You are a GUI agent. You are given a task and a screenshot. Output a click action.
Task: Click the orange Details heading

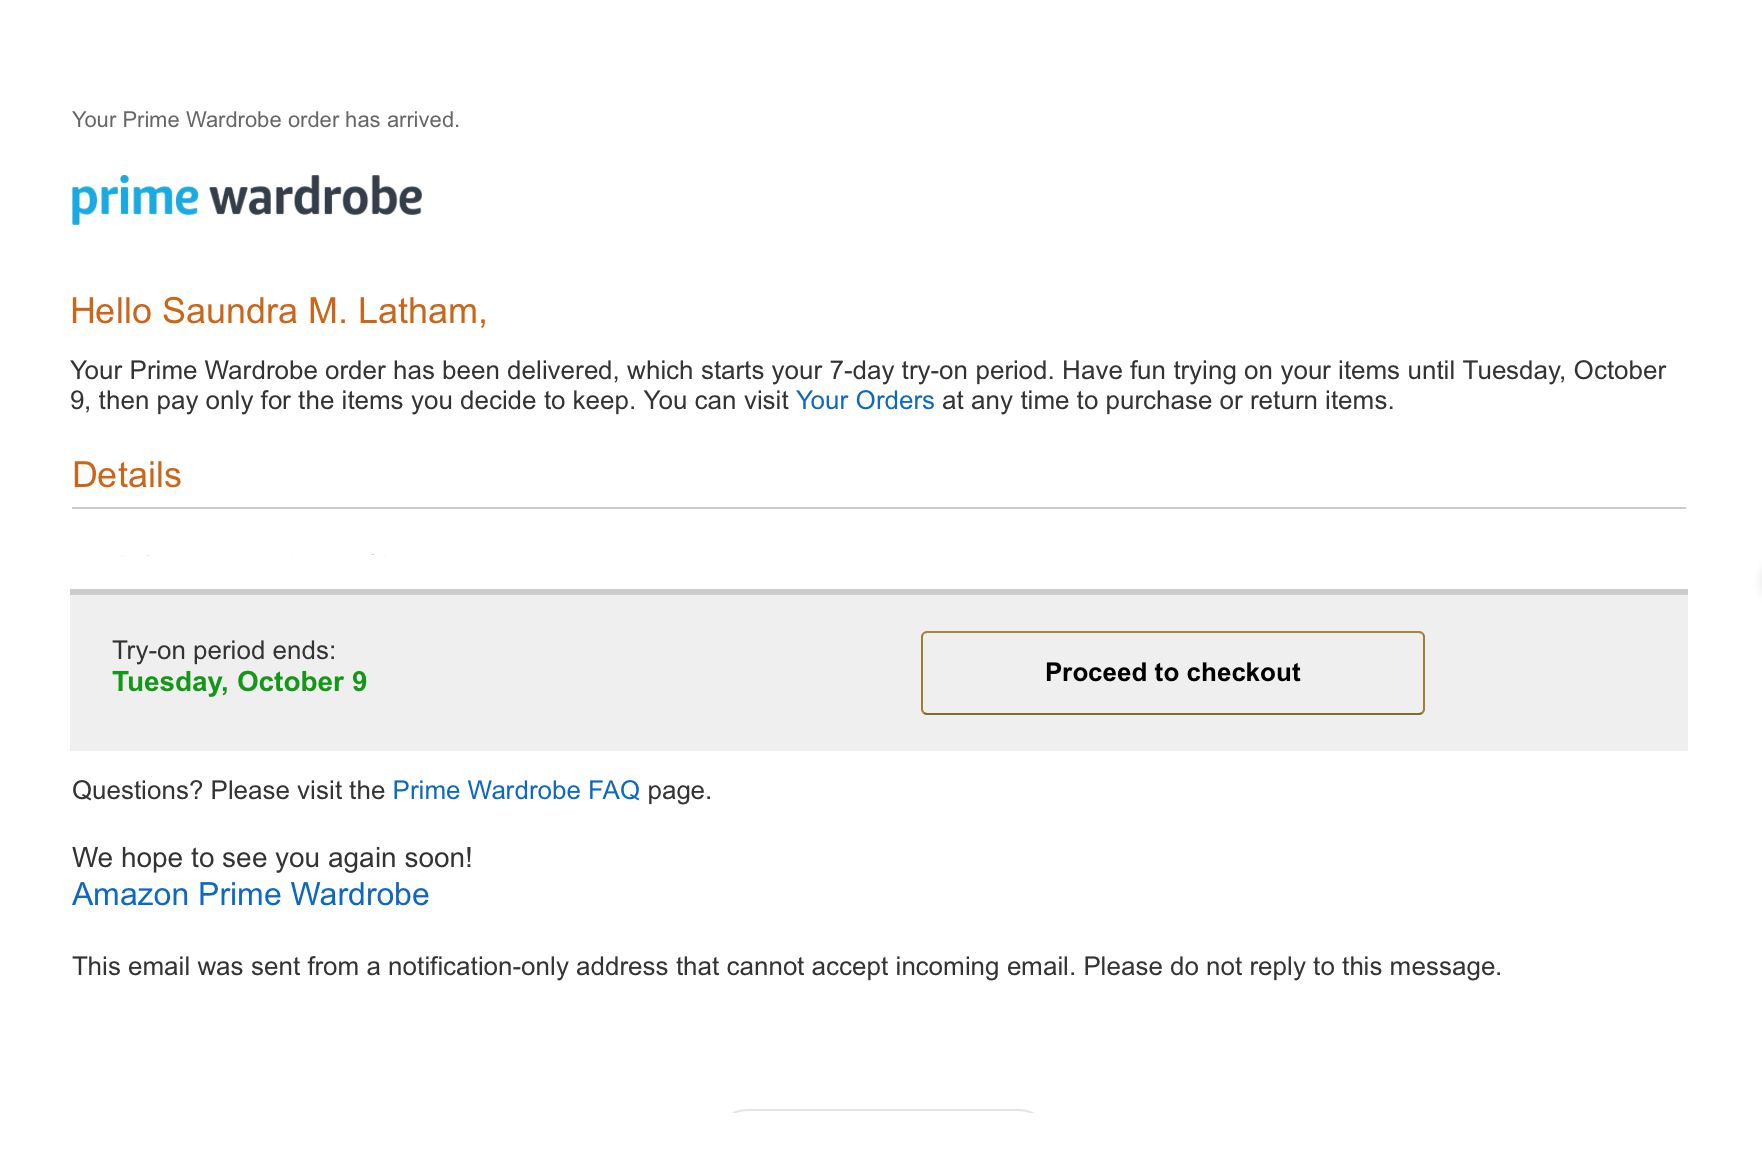tap(127, 475)
